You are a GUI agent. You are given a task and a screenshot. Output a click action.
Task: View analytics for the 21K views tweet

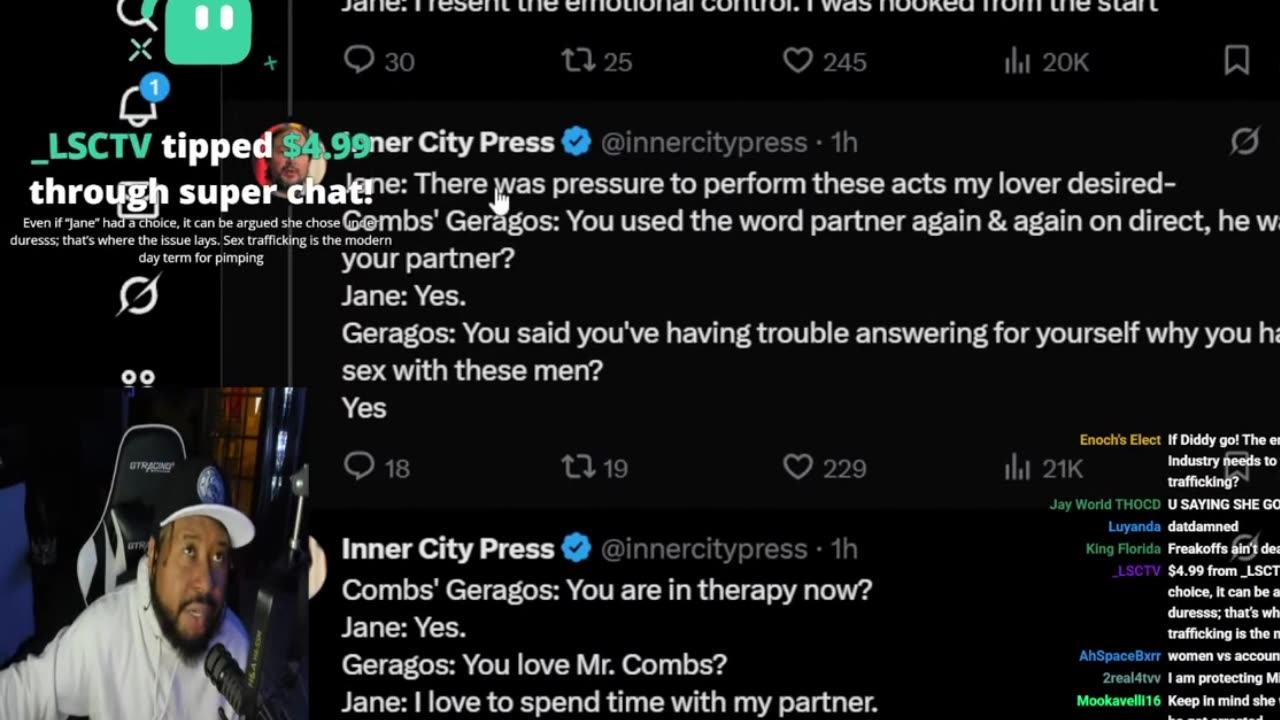(x=1017, y=467)
